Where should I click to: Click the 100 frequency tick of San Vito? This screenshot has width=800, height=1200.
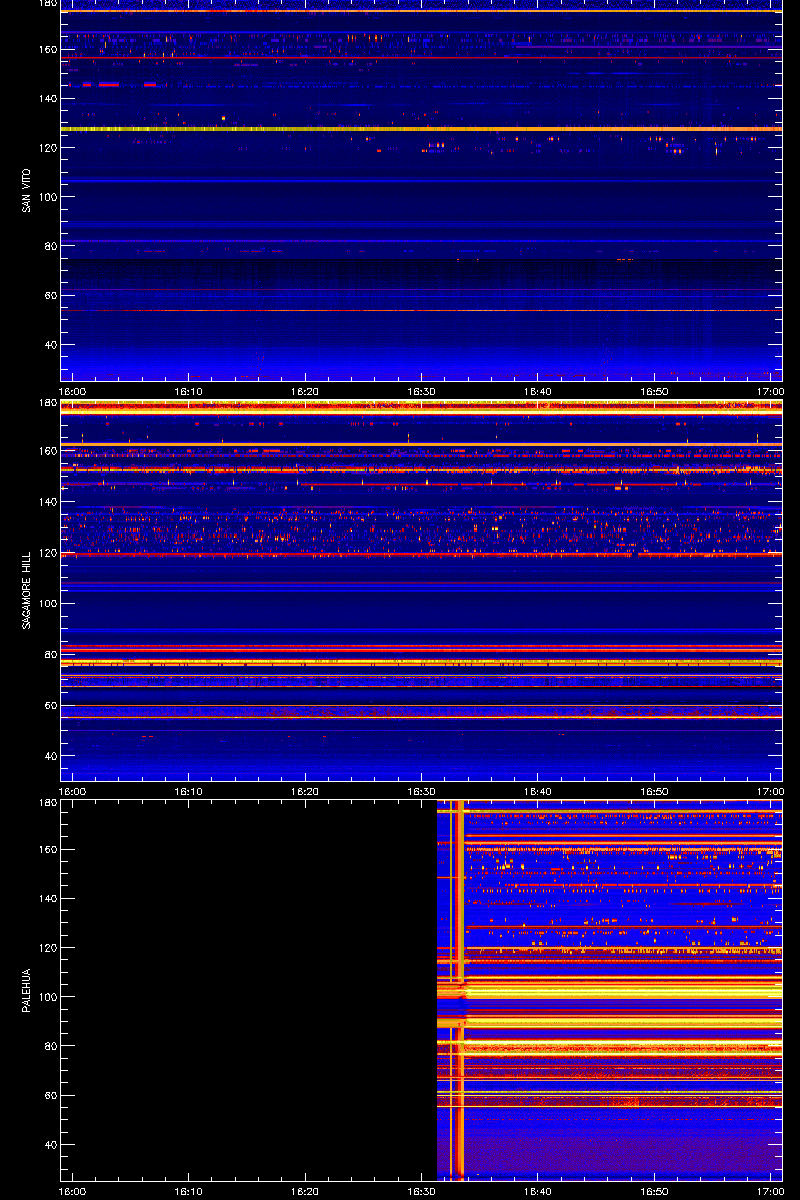[46, 197]
